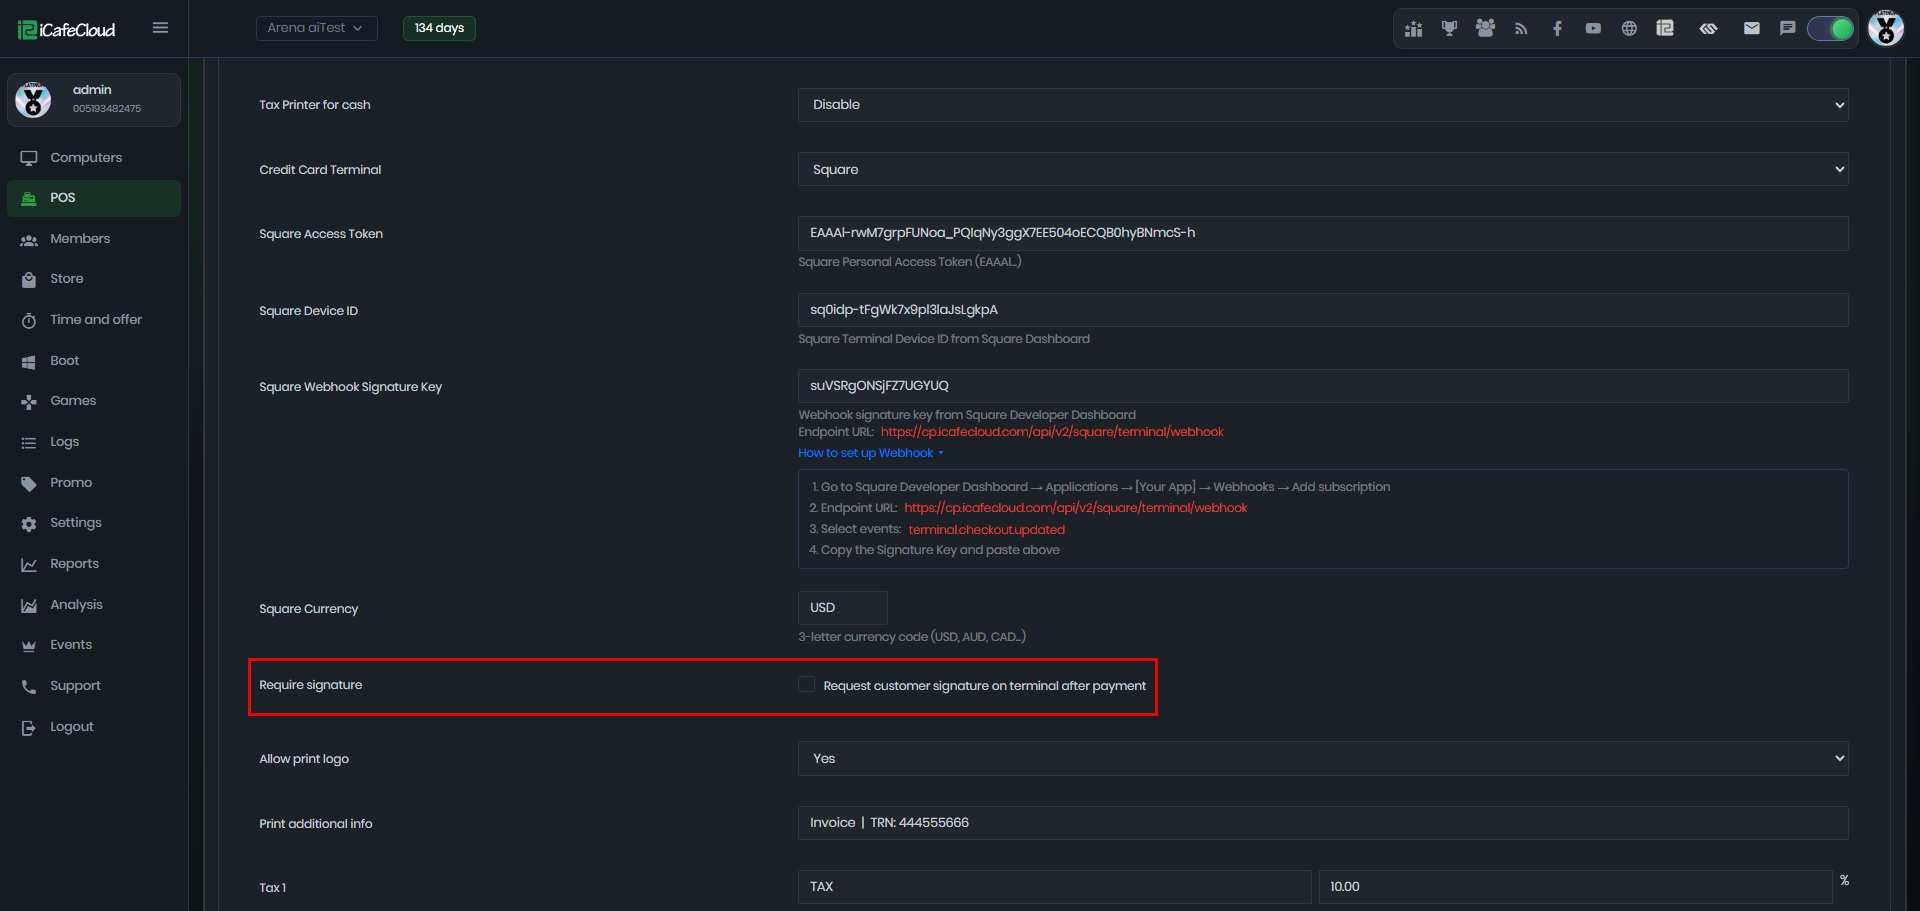This screenshot has height=911, width=1920.
Task: Enable the Require signature checkbox
Action: pos(807,685)
